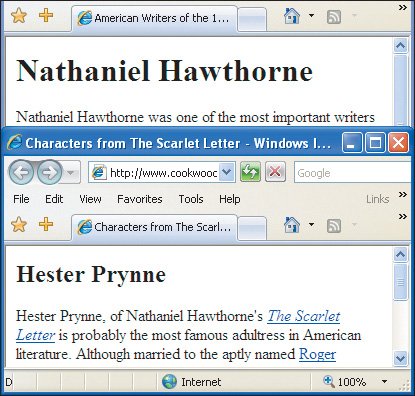Open Home dropdown arrow in front window

pos(311,224)
